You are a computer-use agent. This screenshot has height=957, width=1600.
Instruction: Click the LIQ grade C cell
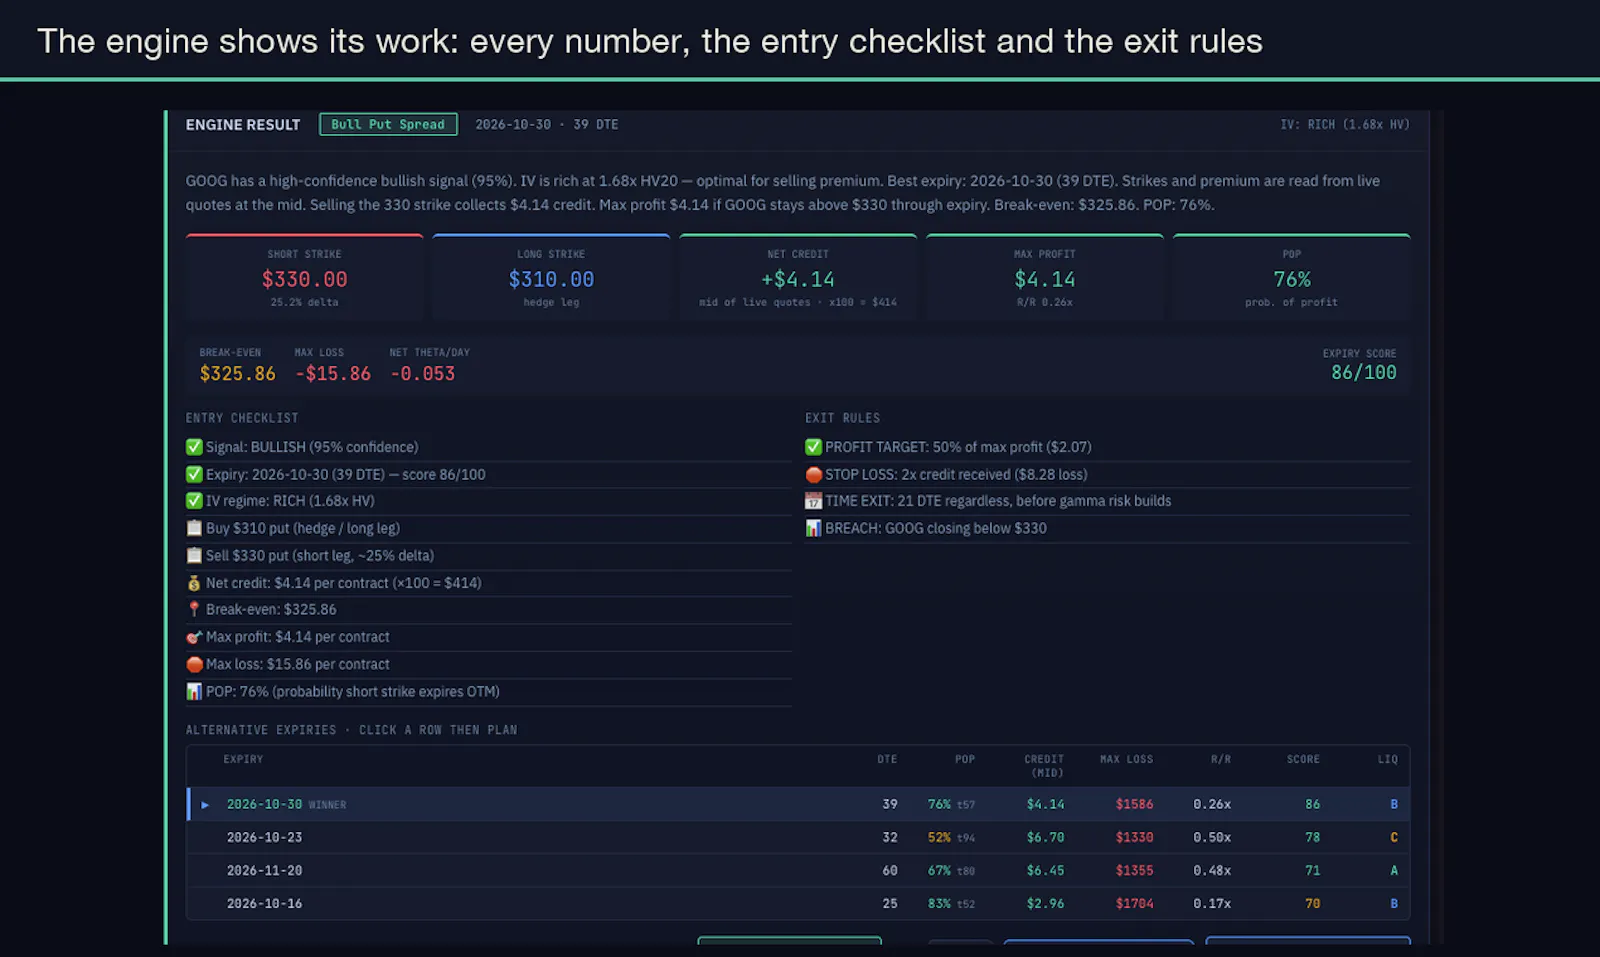(1394, 837)
